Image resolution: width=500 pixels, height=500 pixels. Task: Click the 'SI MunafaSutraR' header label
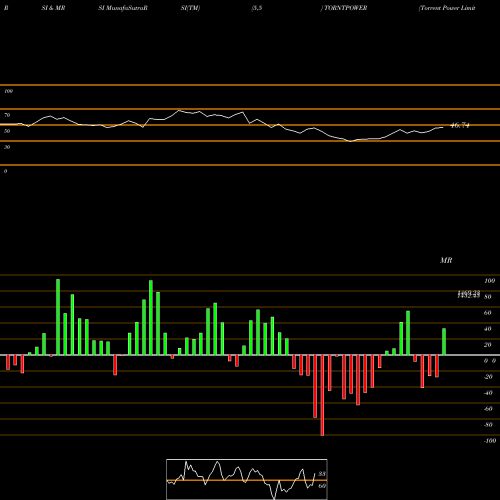tap(123, 8)
